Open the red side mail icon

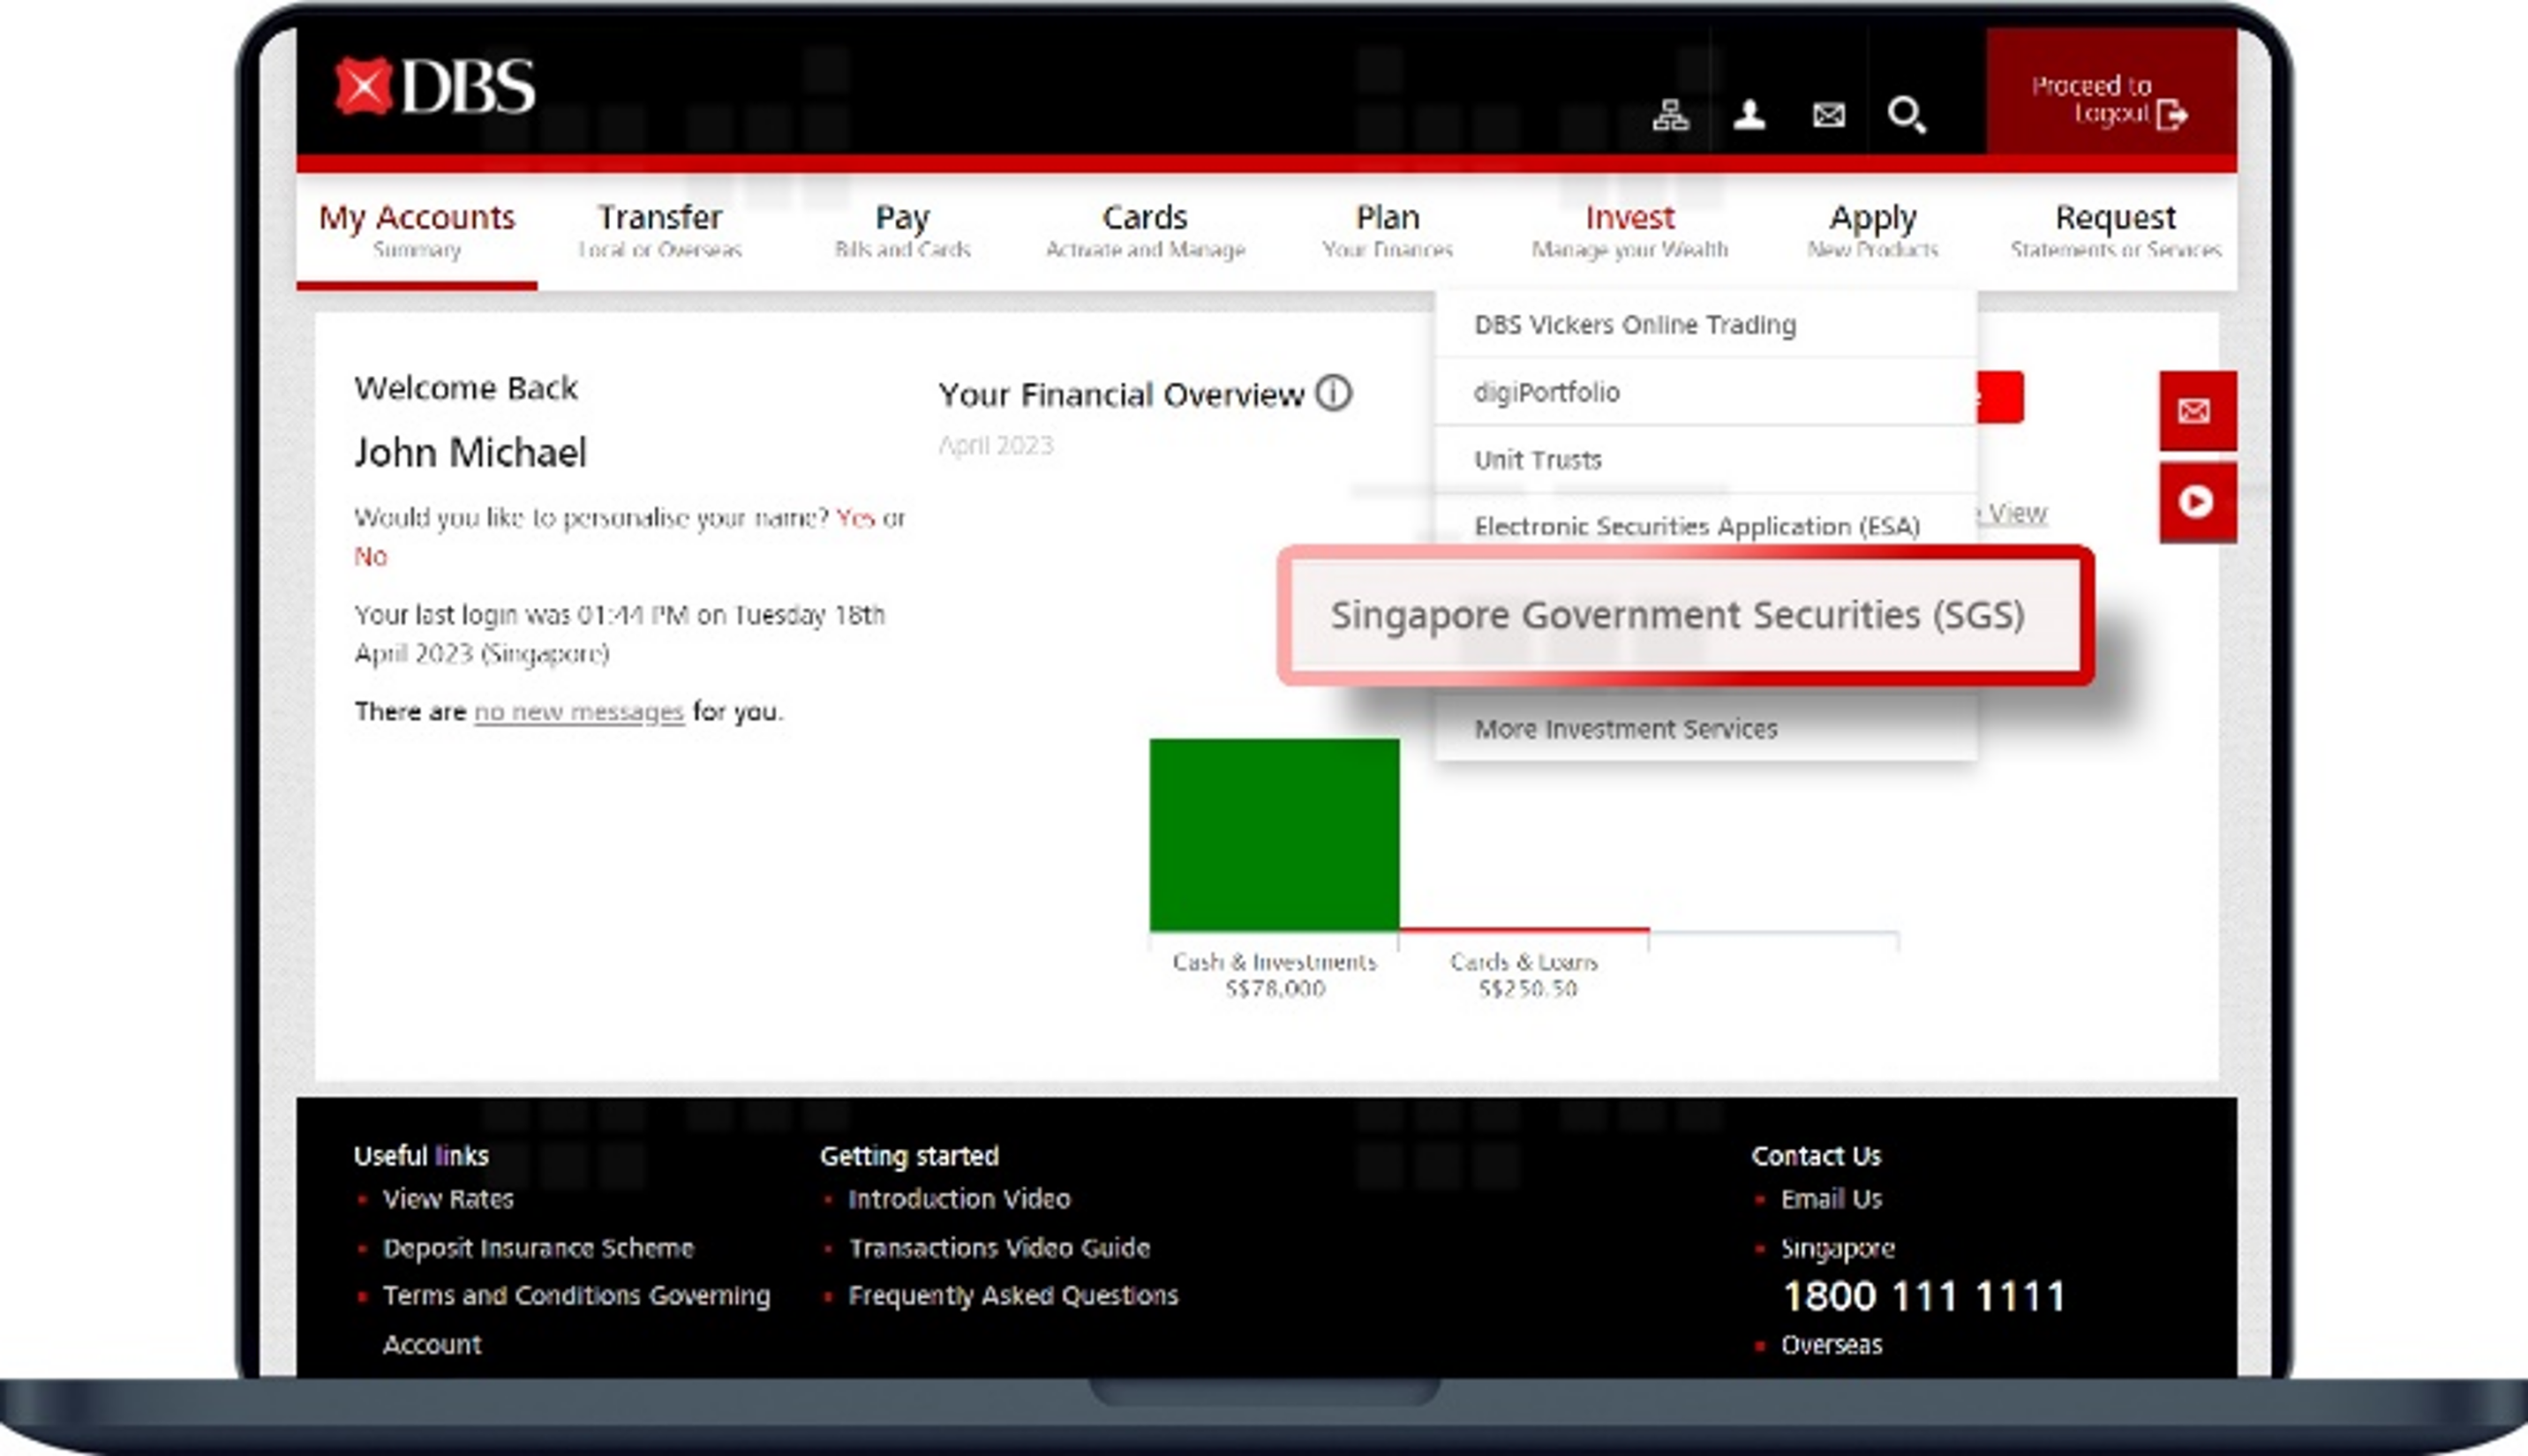pyautogui.click(x=2197, y=411)
